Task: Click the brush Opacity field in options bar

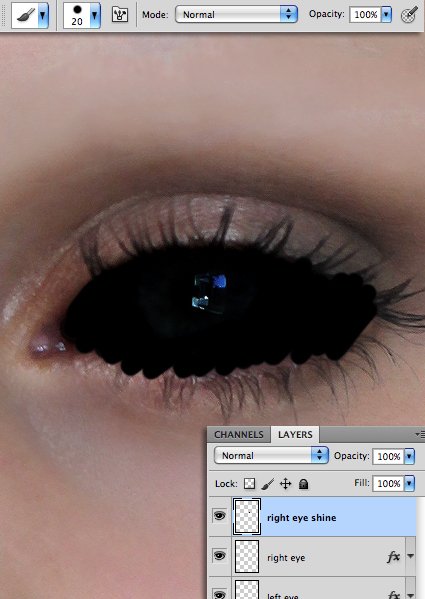Action: click(x=365, y=15)
